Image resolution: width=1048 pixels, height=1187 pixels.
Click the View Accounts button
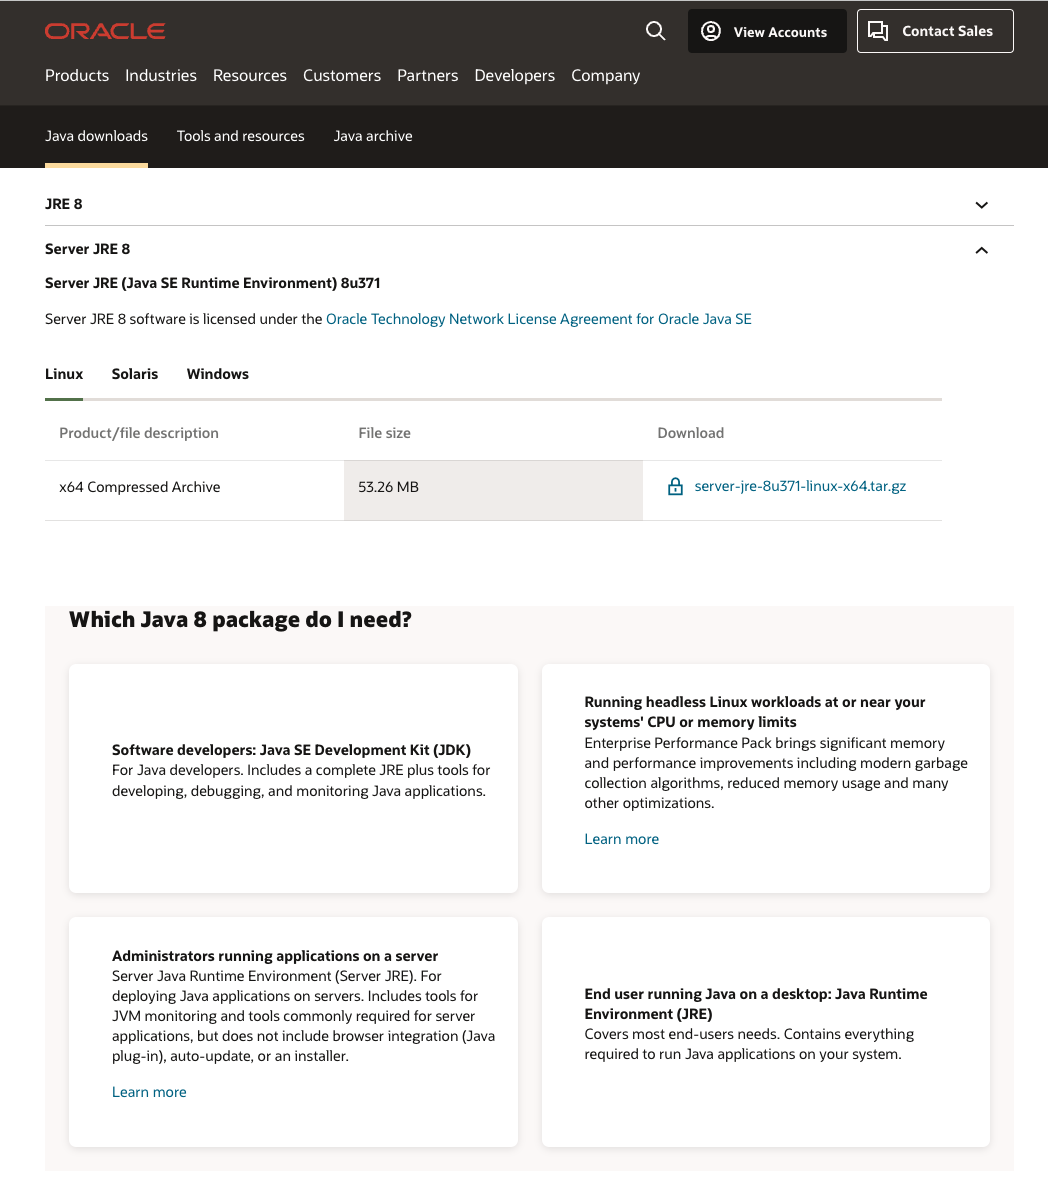[767, 31]
